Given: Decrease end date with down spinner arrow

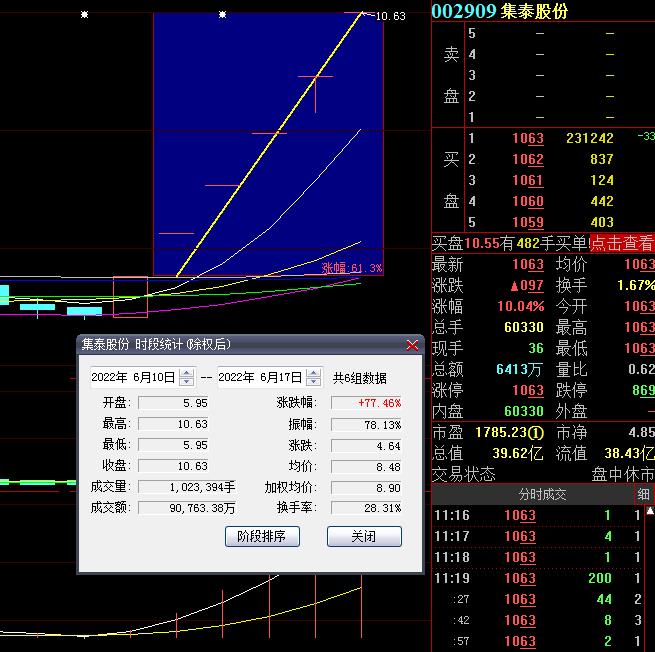Looking at the screenshot, I should pos(314,382).
